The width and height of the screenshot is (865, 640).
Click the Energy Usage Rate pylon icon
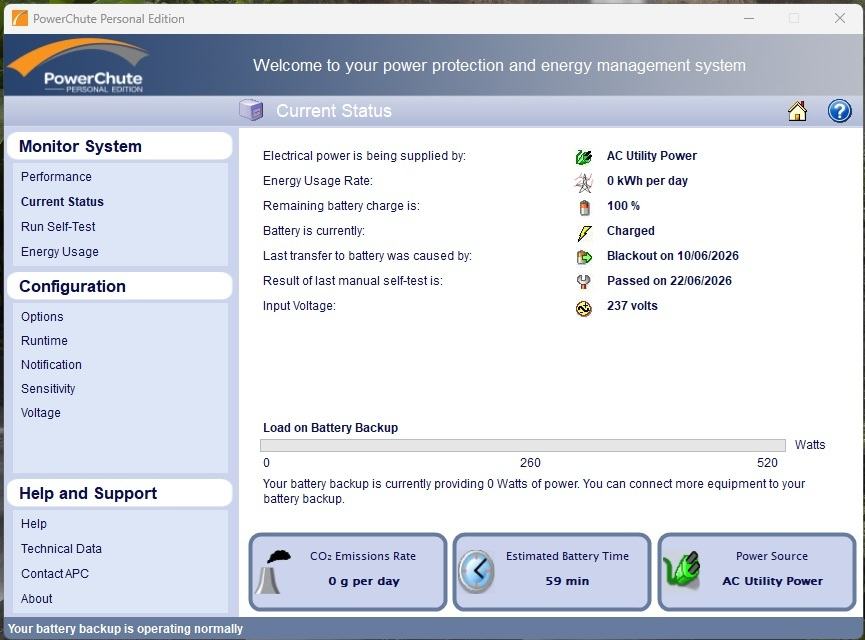click(x=584, y=182)
